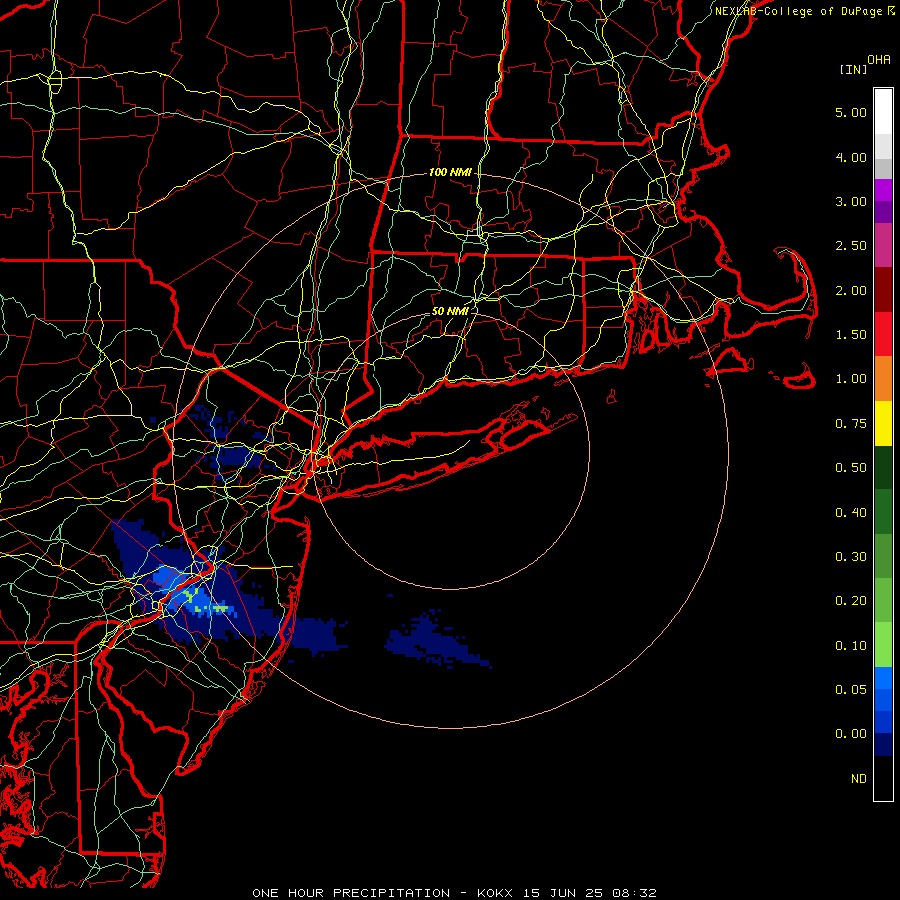900x900 pixels.
Task: Select the darkest green swatch near 0.50
Action: click(x=883, y=468)
